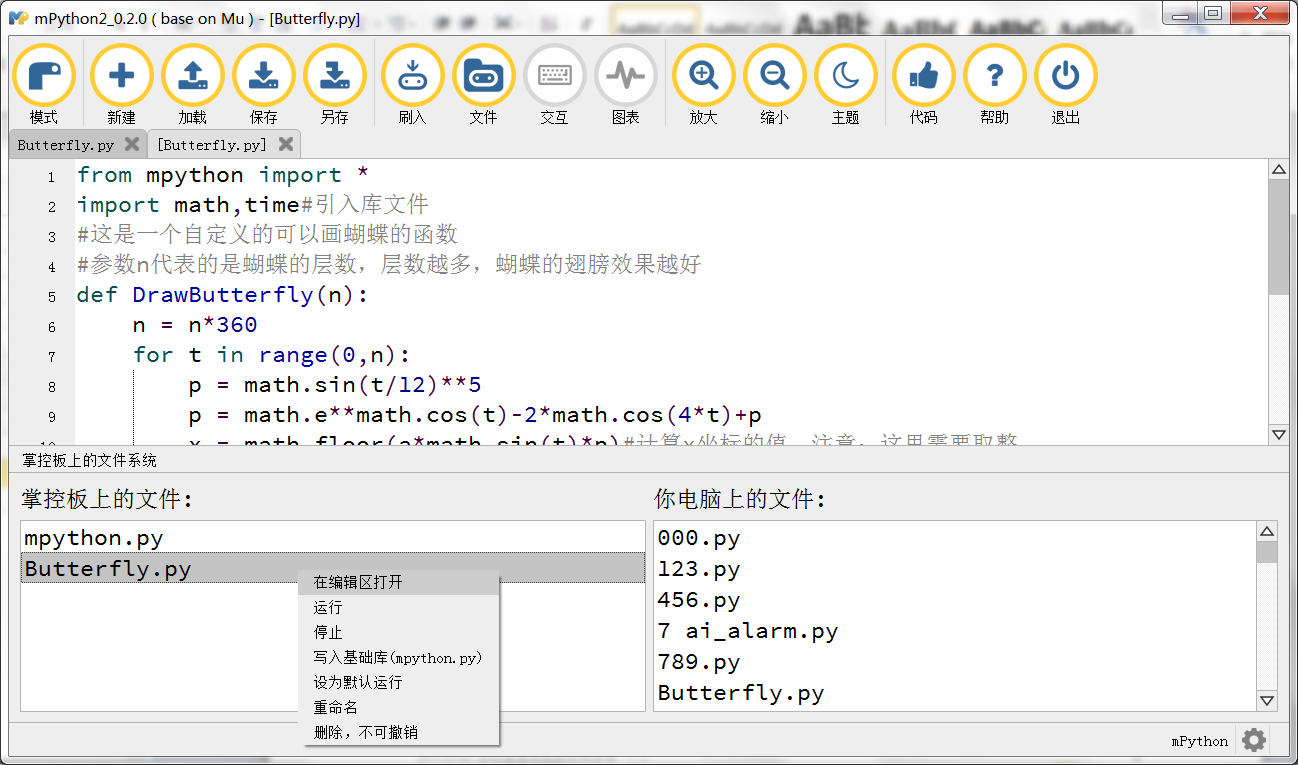Open the 模式 mode icon
The height and width of the screenshot is (765, 1298).
coord(43,76)
